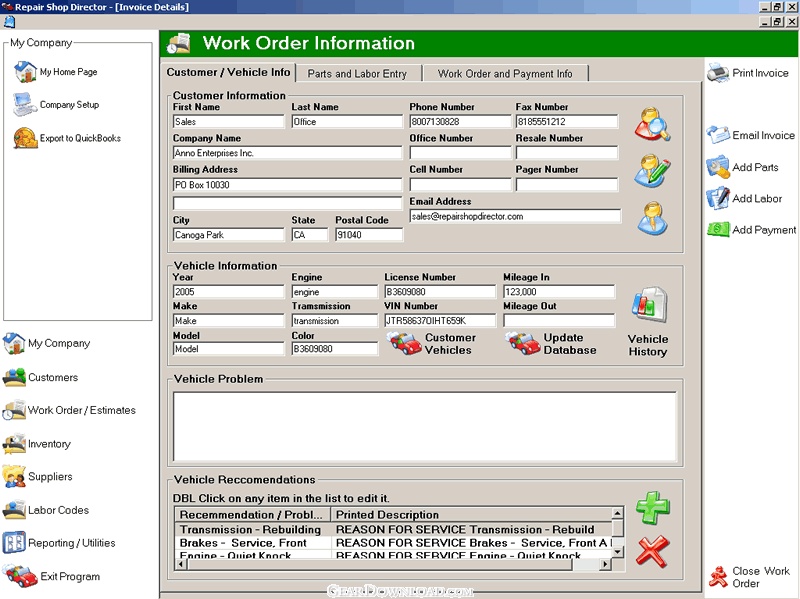
Task: Click the Email Invoice envelope icon
Action: click(718, 135)
